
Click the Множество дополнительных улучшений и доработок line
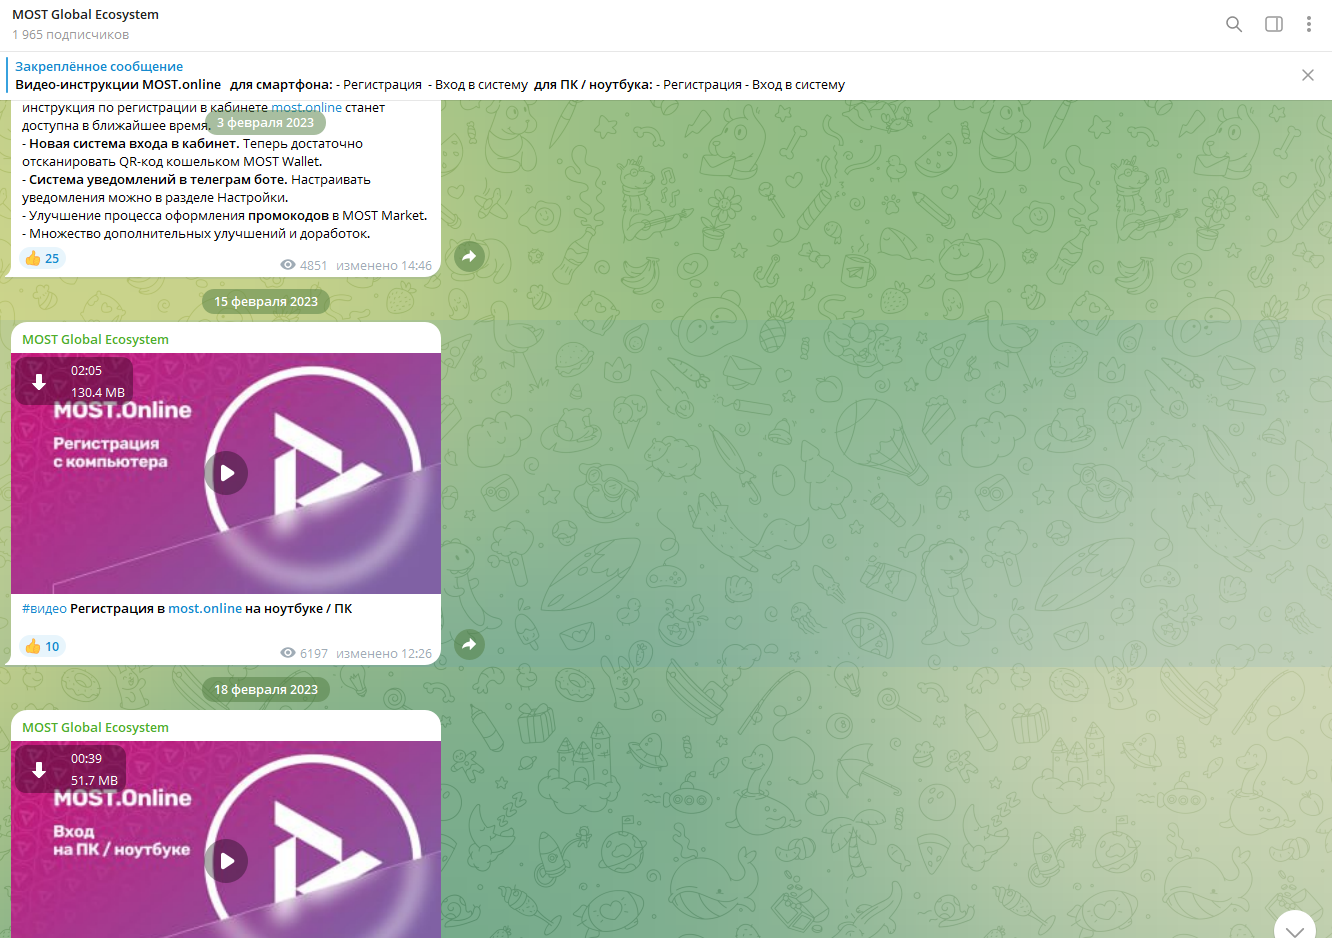(x=196, y=233)
